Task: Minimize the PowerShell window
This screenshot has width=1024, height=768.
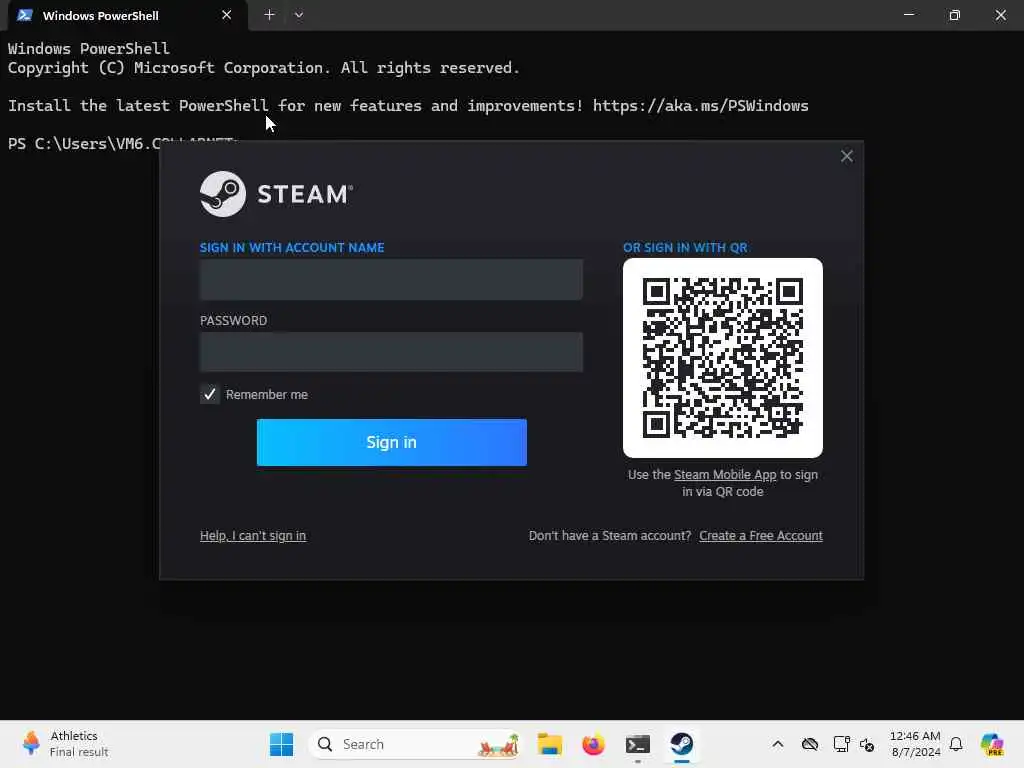Action: pos(908,14)
